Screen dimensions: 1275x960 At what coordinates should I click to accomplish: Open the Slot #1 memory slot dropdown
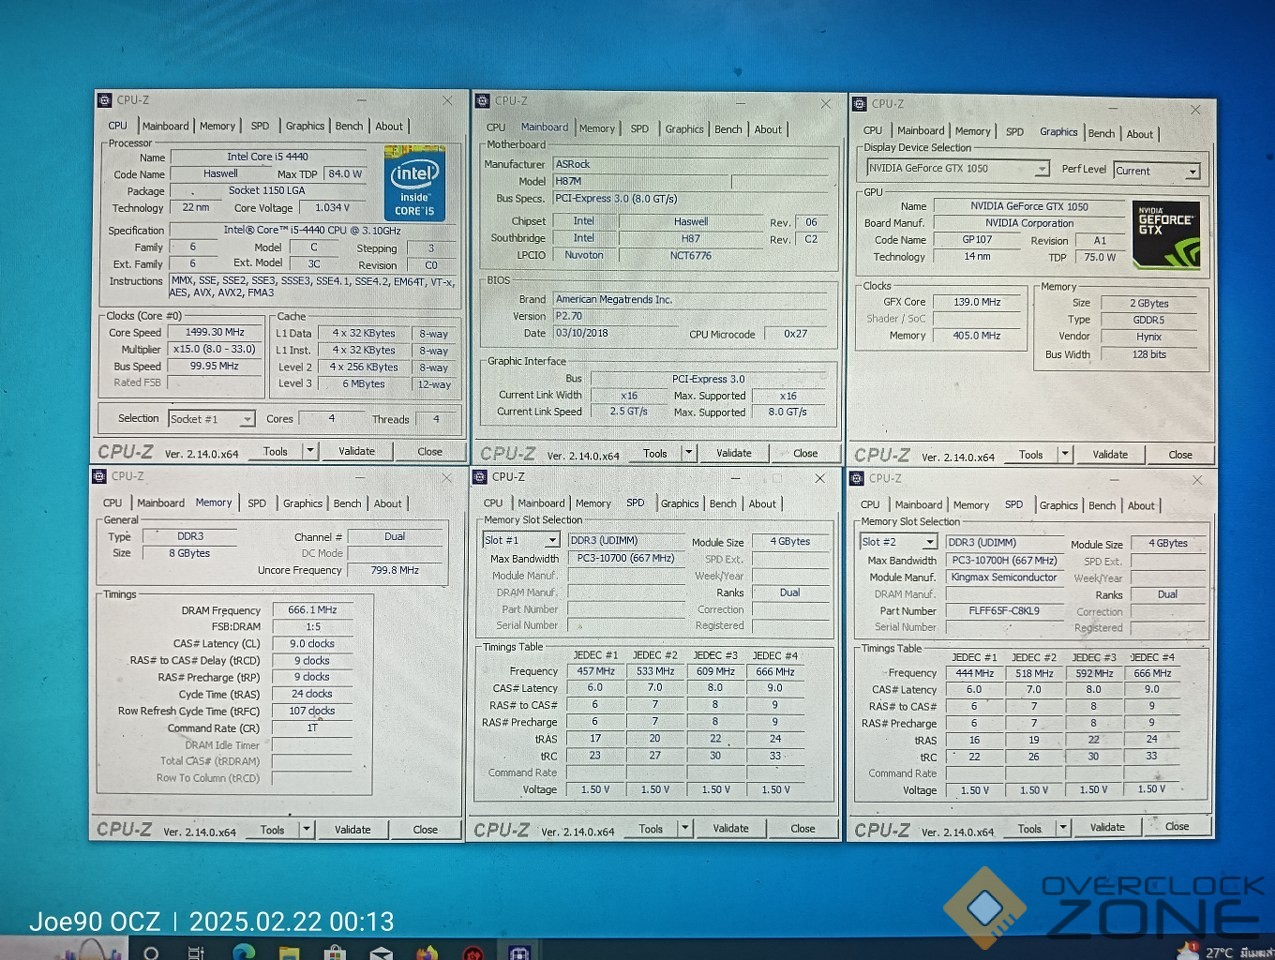pos(520,540)
